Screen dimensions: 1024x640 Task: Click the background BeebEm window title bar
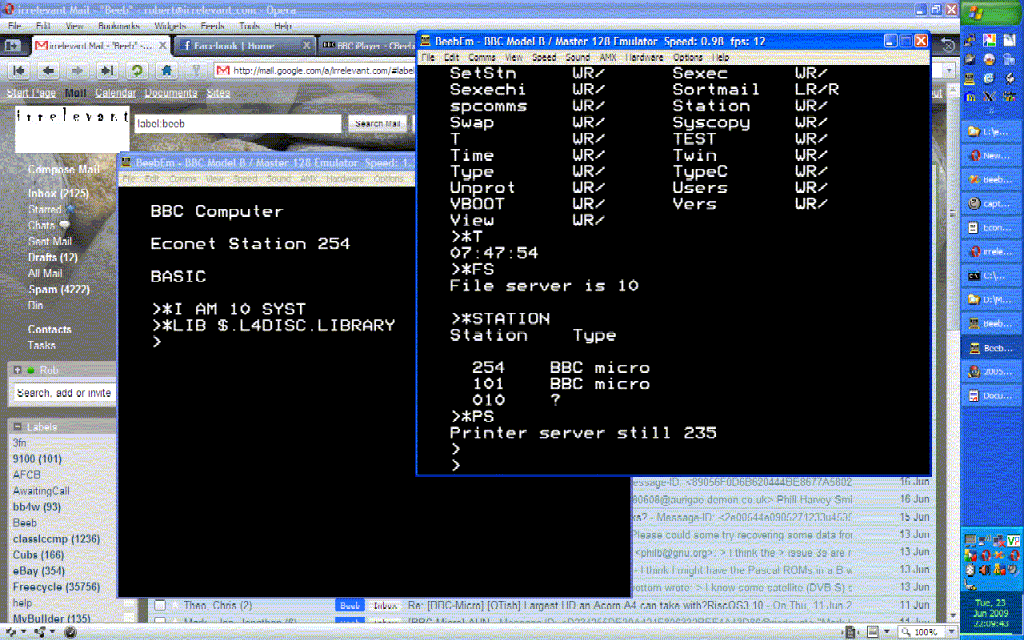(x=266, y=163)
